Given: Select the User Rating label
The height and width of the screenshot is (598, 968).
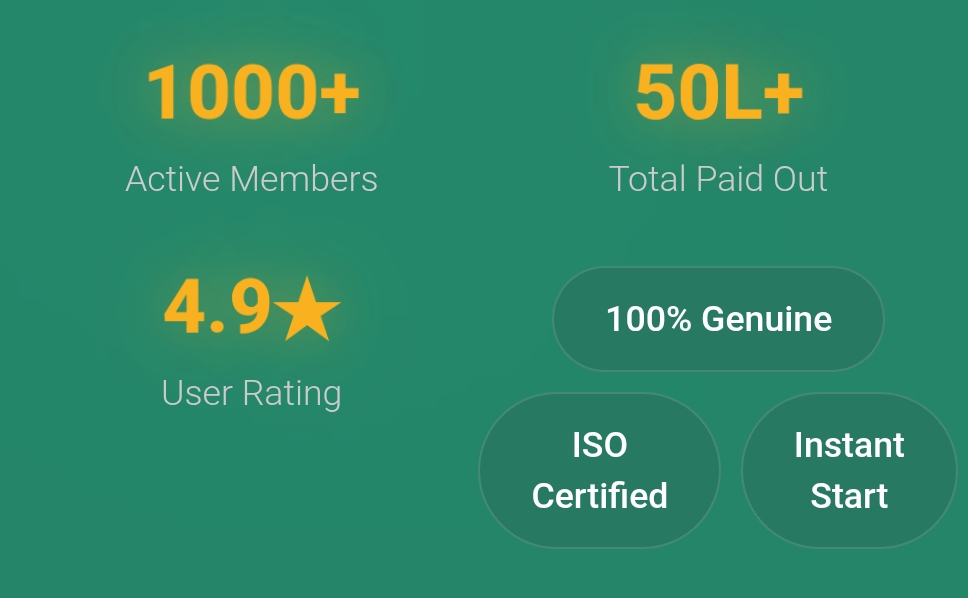Looking at the screenshot, I should (252, 393).
